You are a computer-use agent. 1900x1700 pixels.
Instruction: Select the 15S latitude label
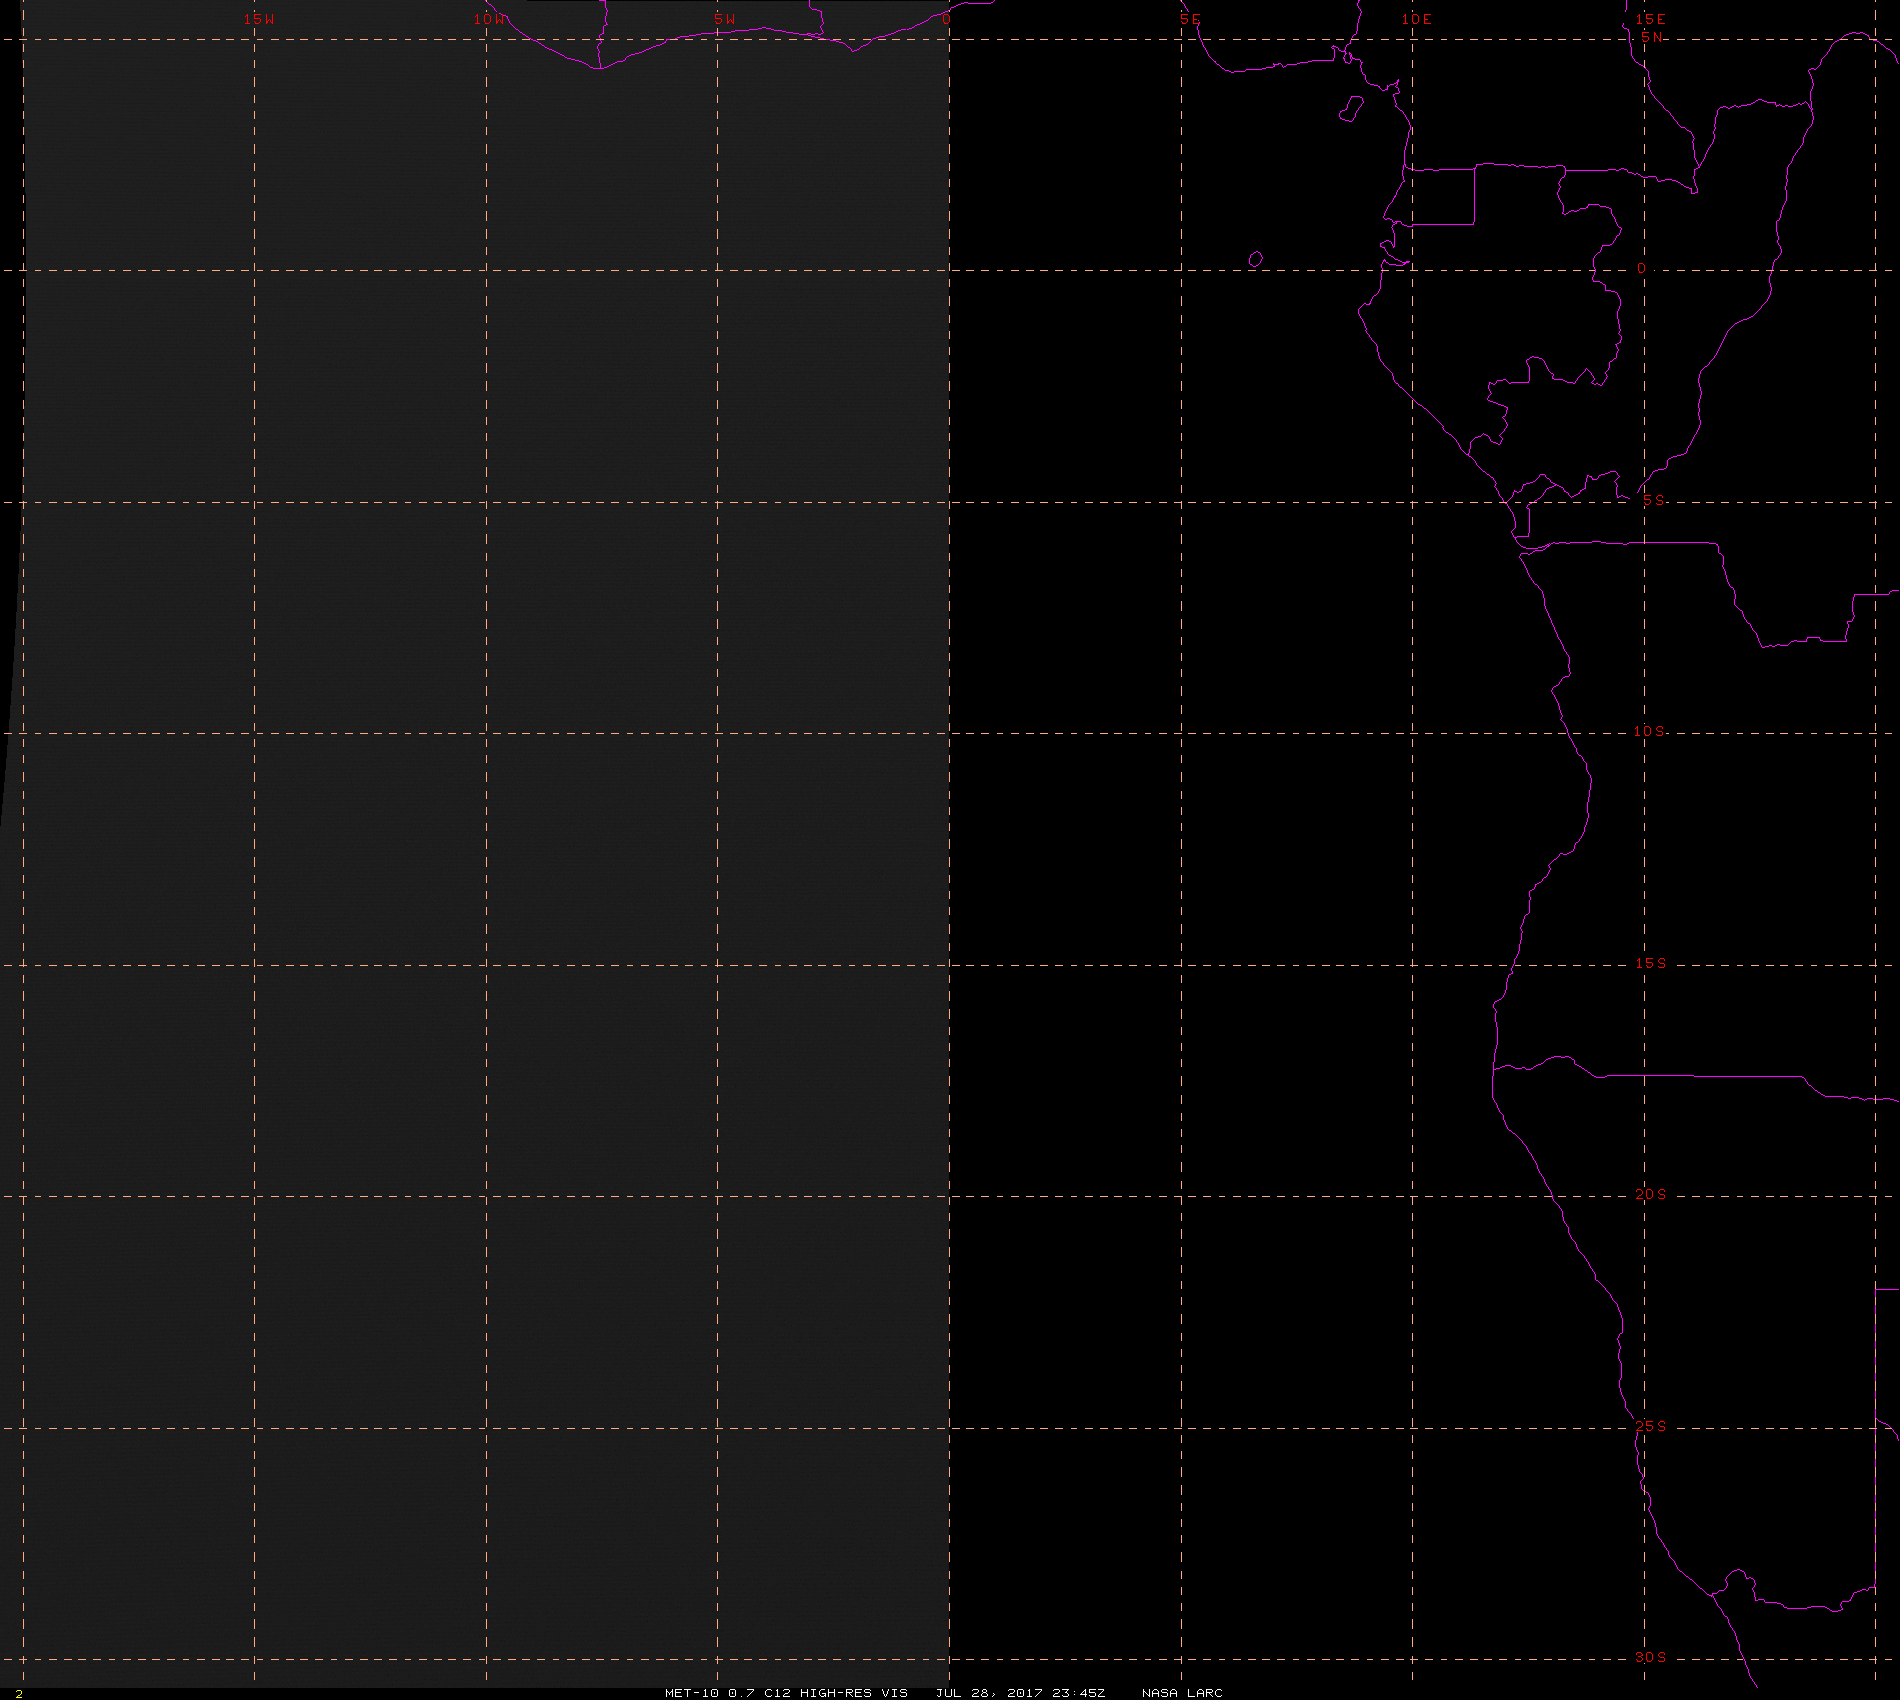1651,963
